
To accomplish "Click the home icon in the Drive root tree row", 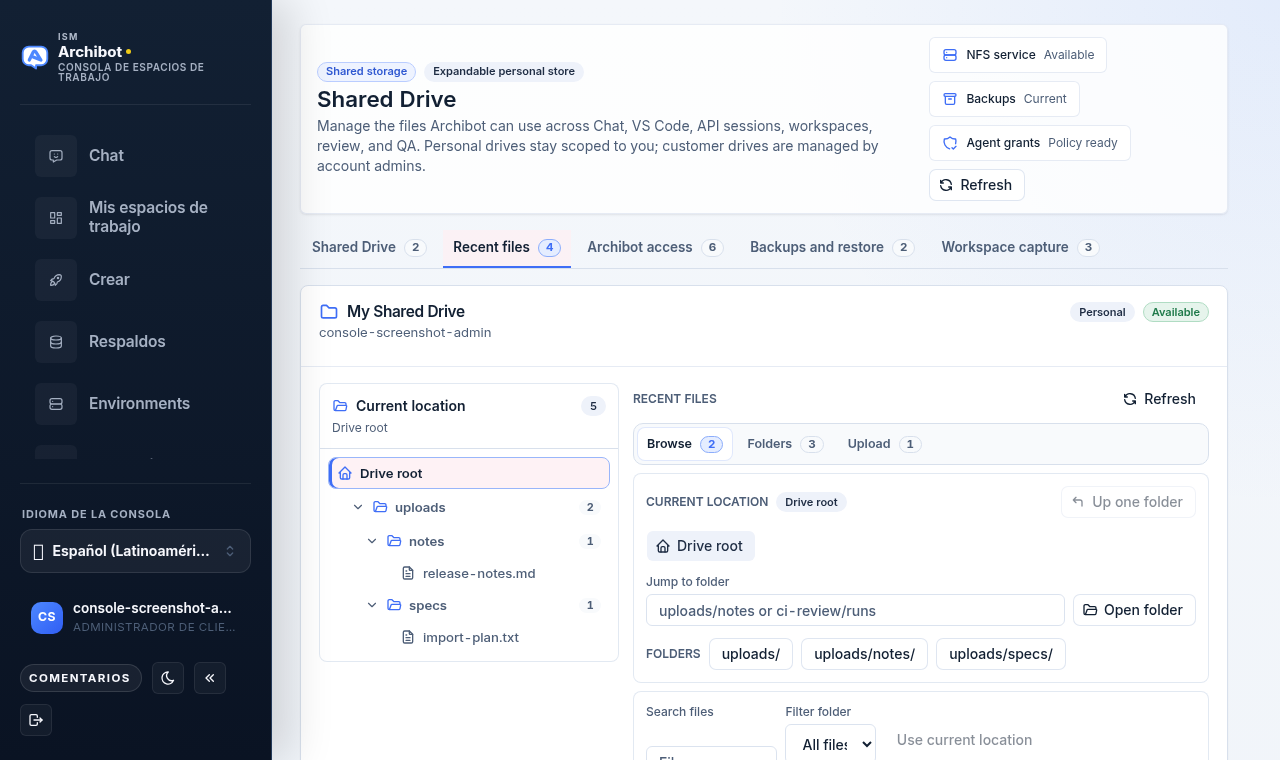I will 345,474.
